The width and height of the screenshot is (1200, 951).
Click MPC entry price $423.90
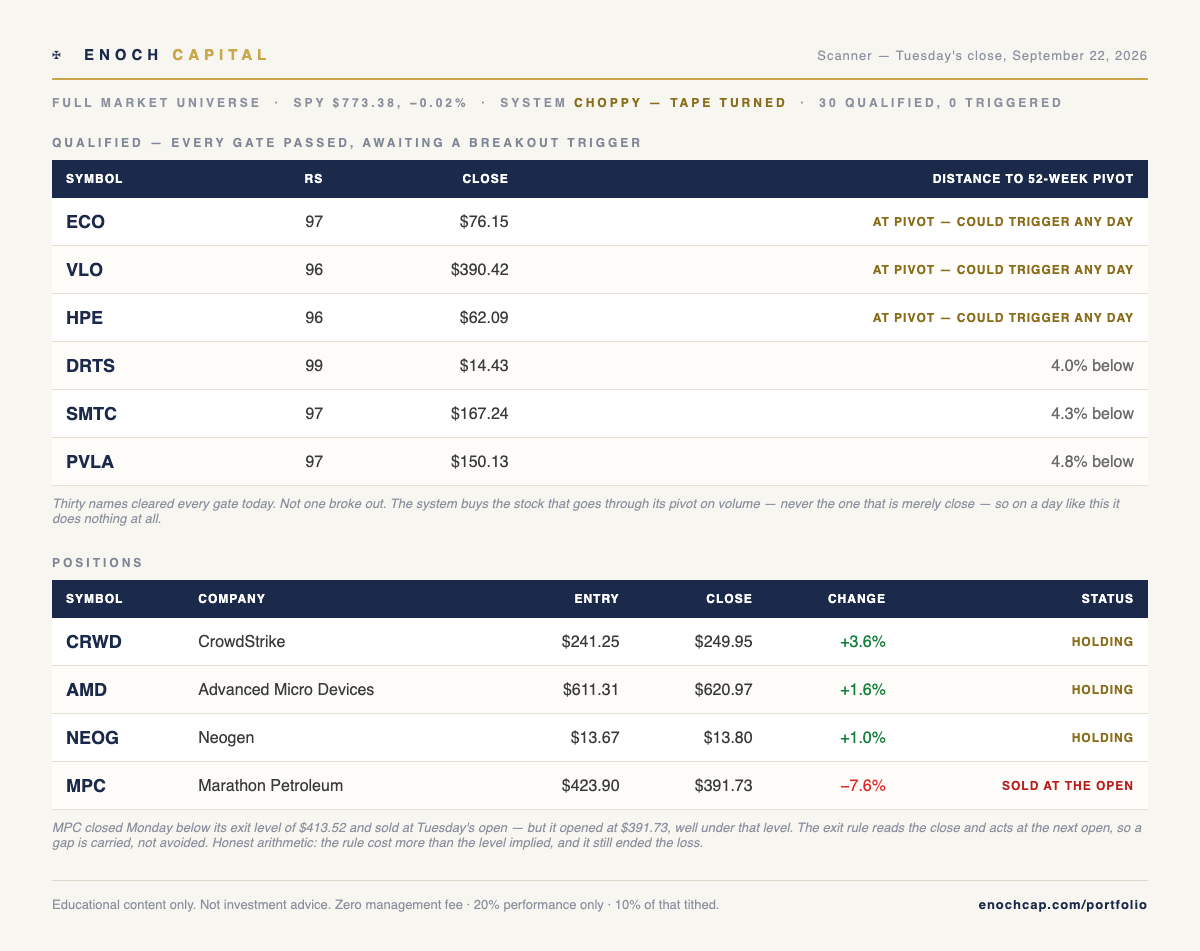coord(590,786)
